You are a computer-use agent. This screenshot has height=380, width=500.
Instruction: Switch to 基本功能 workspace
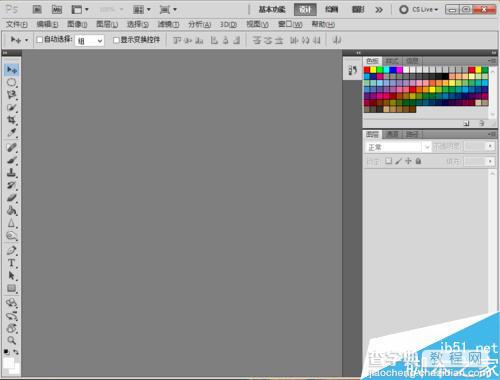(272, 10)
